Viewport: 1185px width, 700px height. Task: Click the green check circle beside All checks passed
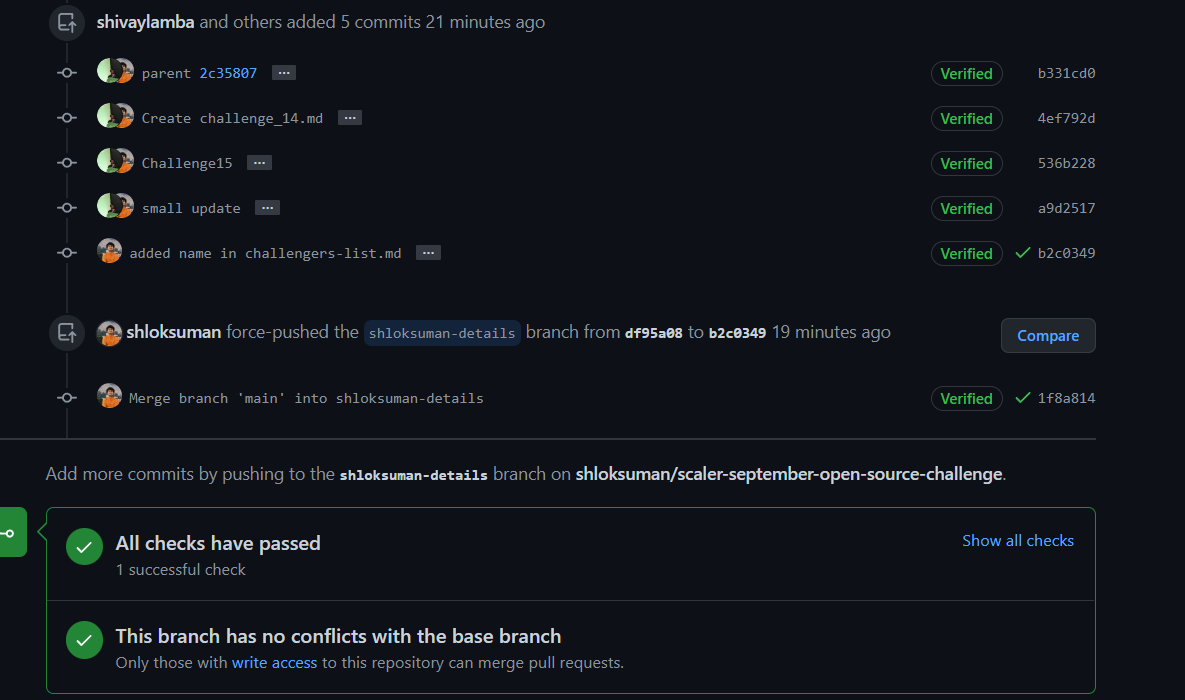pyautogui.click(x=84, y=547)
